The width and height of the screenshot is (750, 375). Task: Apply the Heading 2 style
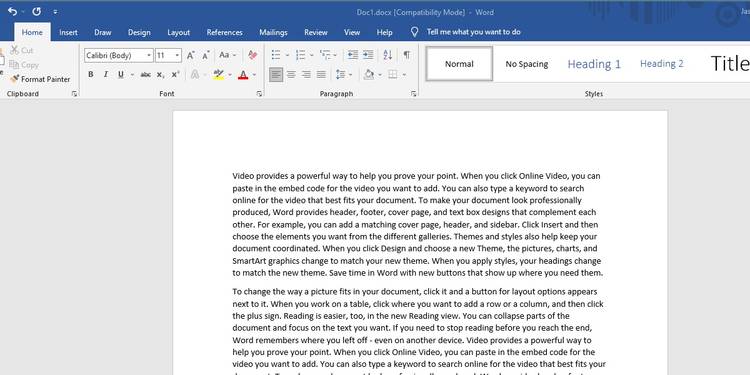(x=662, y=64)
